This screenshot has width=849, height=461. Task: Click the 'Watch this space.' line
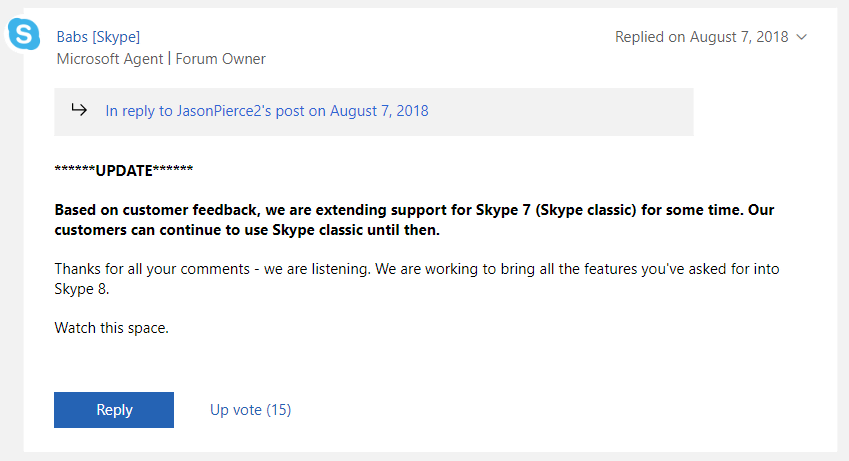pyautogui.click(x=112, y=328)
